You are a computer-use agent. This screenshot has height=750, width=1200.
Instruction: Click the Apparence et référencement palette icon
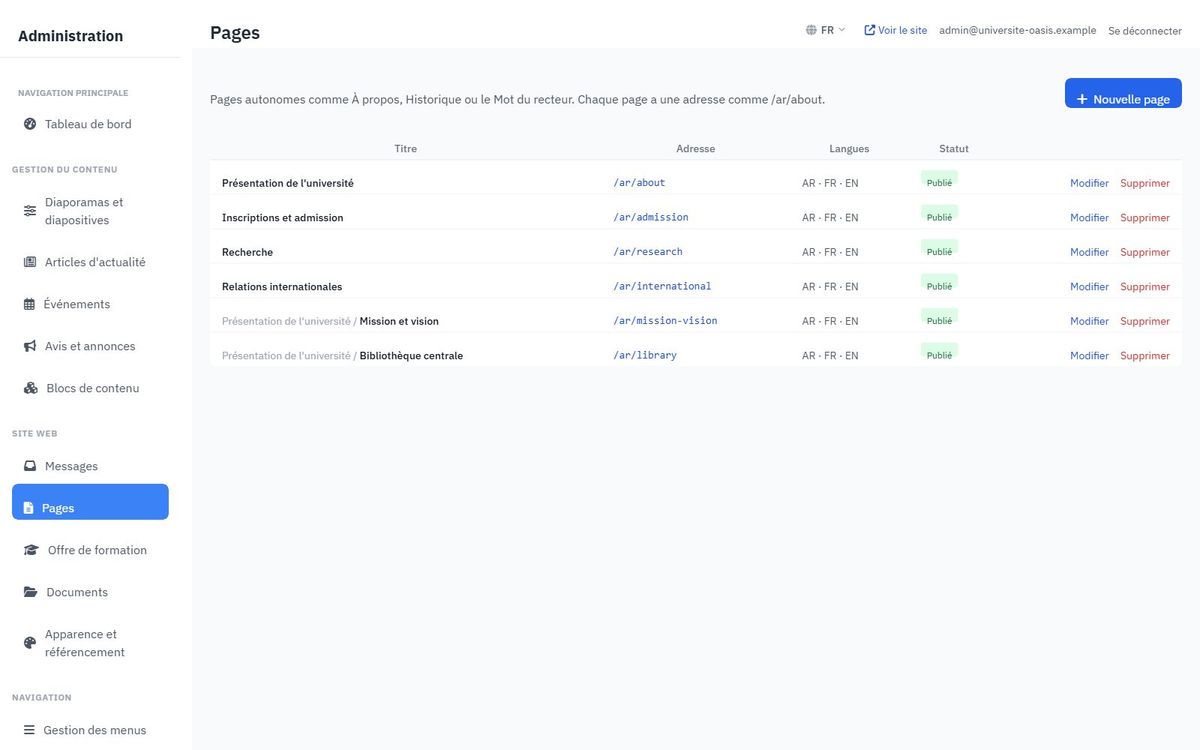[x=30, y=643]
